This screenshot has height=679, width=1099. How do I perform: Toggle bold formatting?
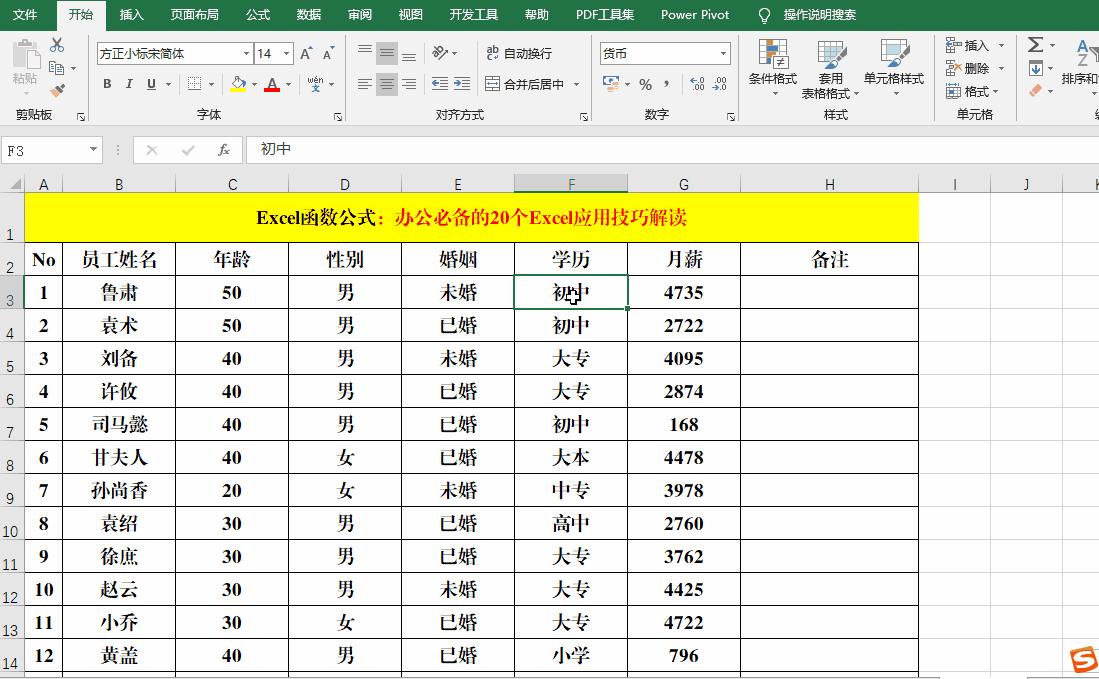tap(106, 84)
